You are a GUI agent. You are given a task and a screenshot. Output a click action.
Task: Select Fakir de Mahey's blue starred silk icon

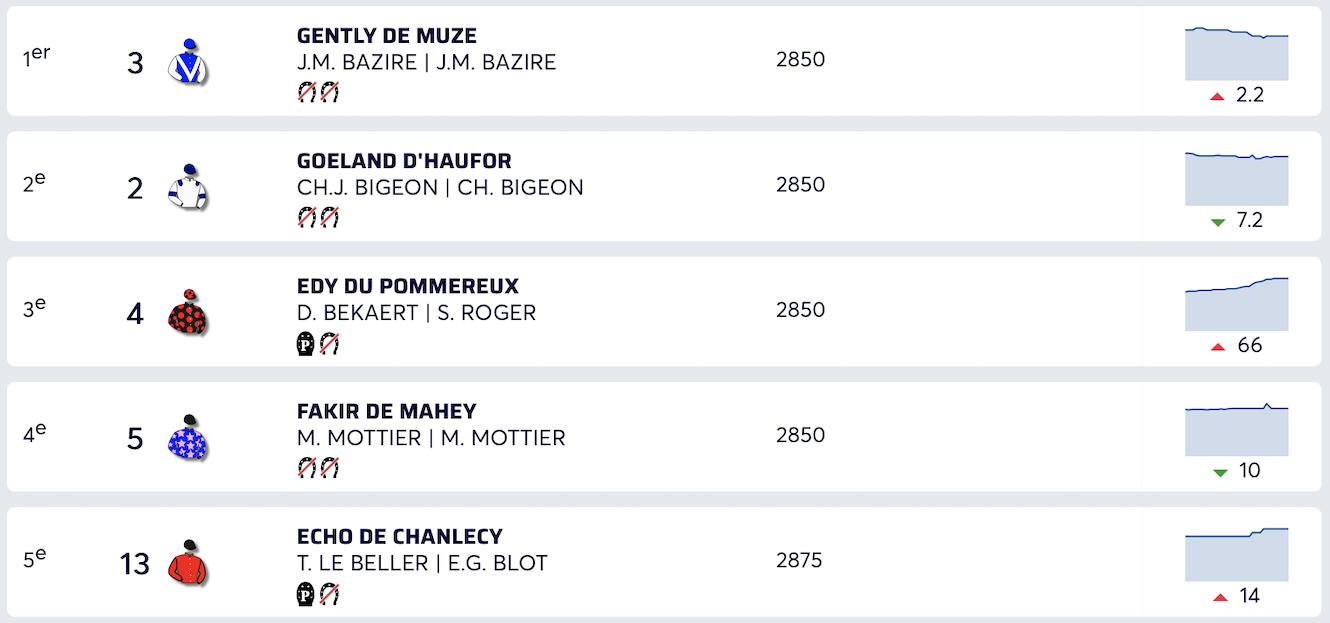pos(187,438)
